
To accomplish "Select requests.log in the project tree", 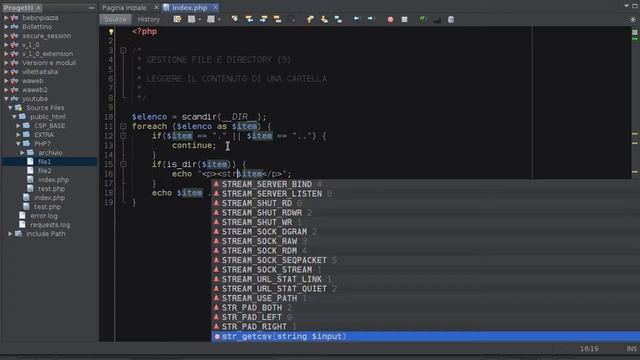I will [x=50, y=224].
